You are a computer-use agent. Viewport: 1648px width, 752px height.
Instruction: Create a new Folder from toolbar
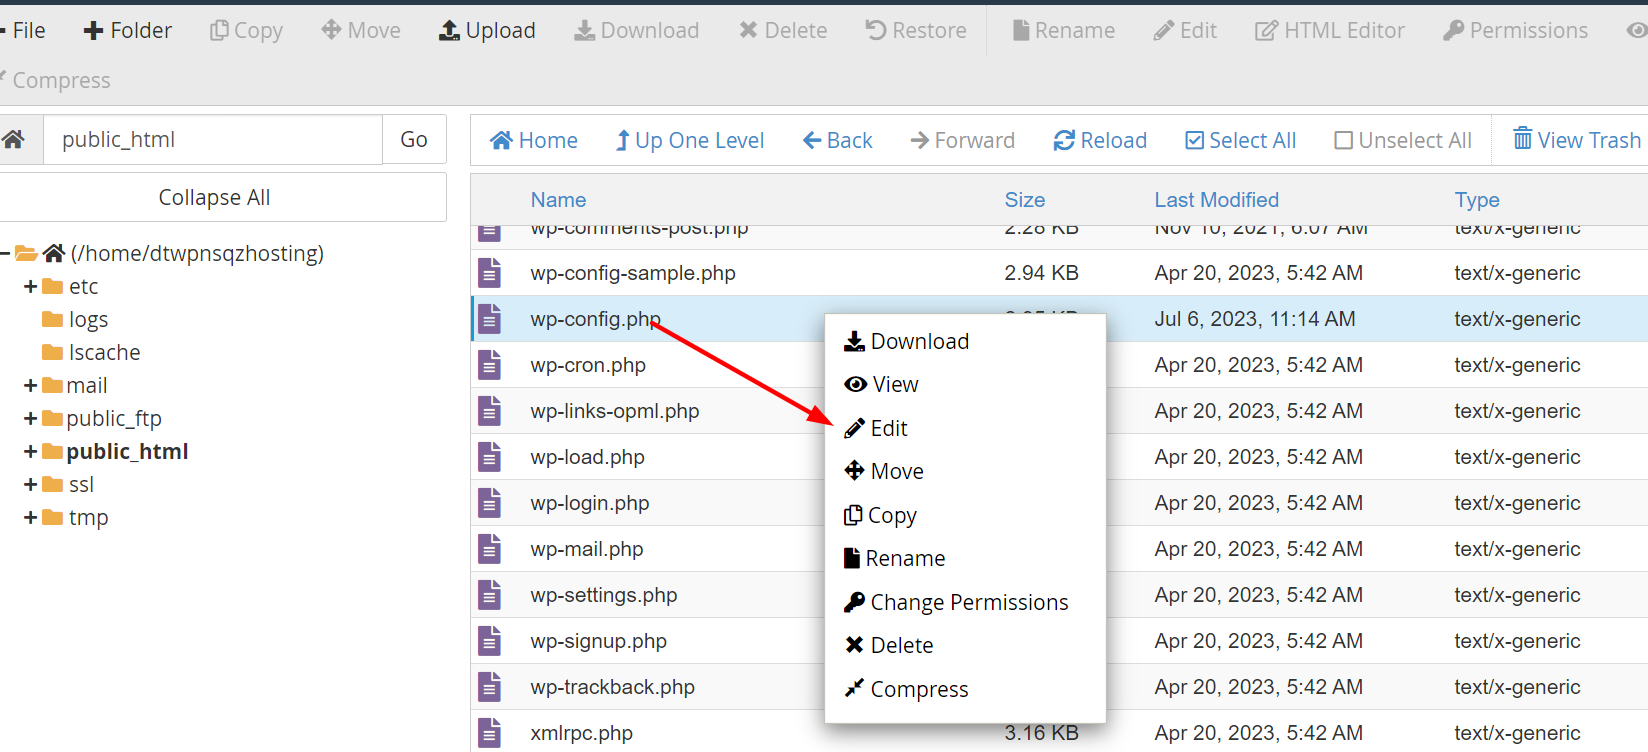pos(128,31)
